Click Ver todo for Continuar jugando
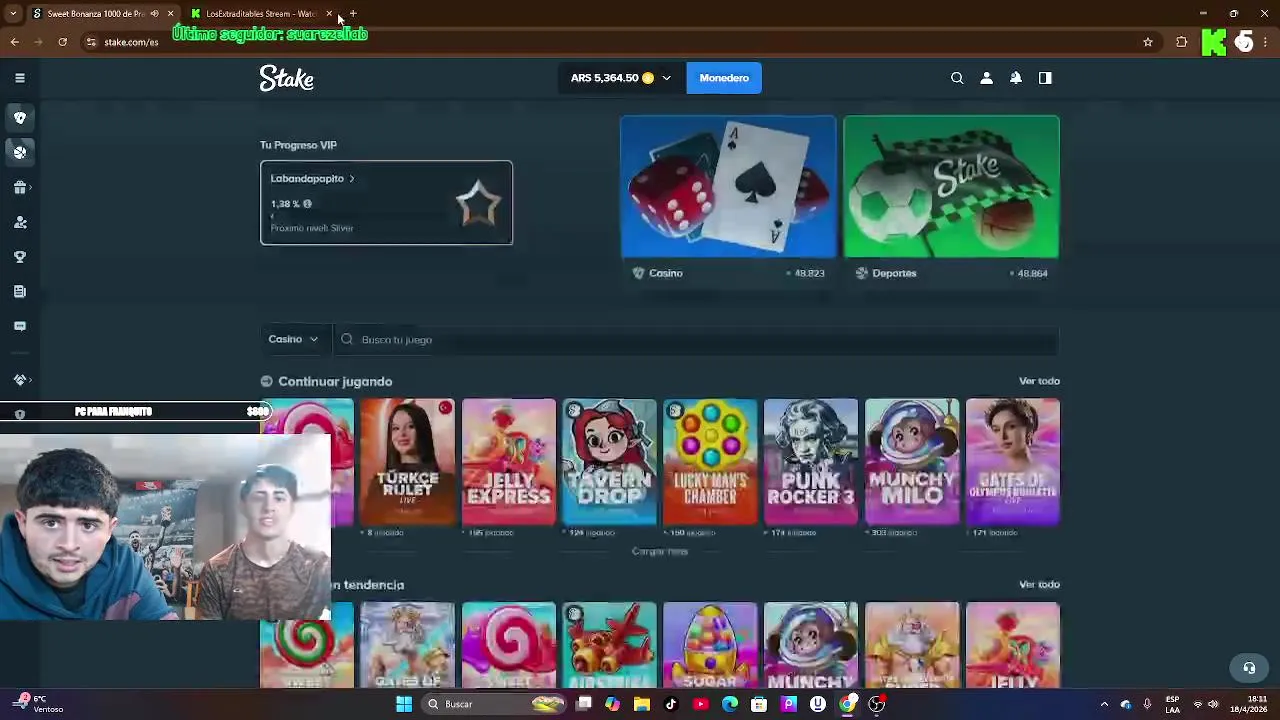This screenshot has width=1280, height=720. [x=1039, y=381]
